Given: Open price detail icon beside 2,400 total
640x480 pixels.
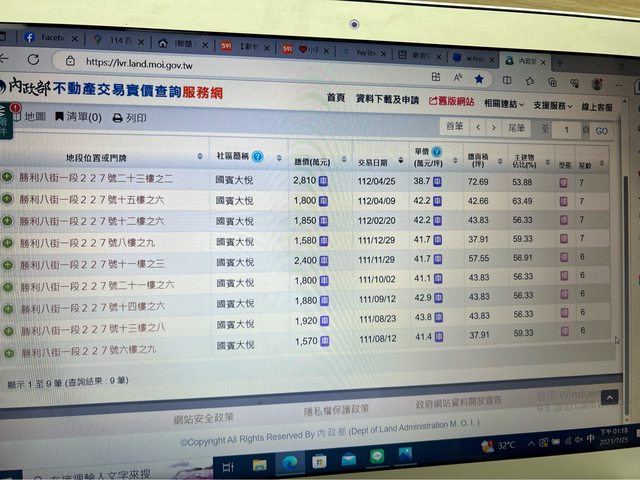Looking at the screenshot, I should pos(323,261).
